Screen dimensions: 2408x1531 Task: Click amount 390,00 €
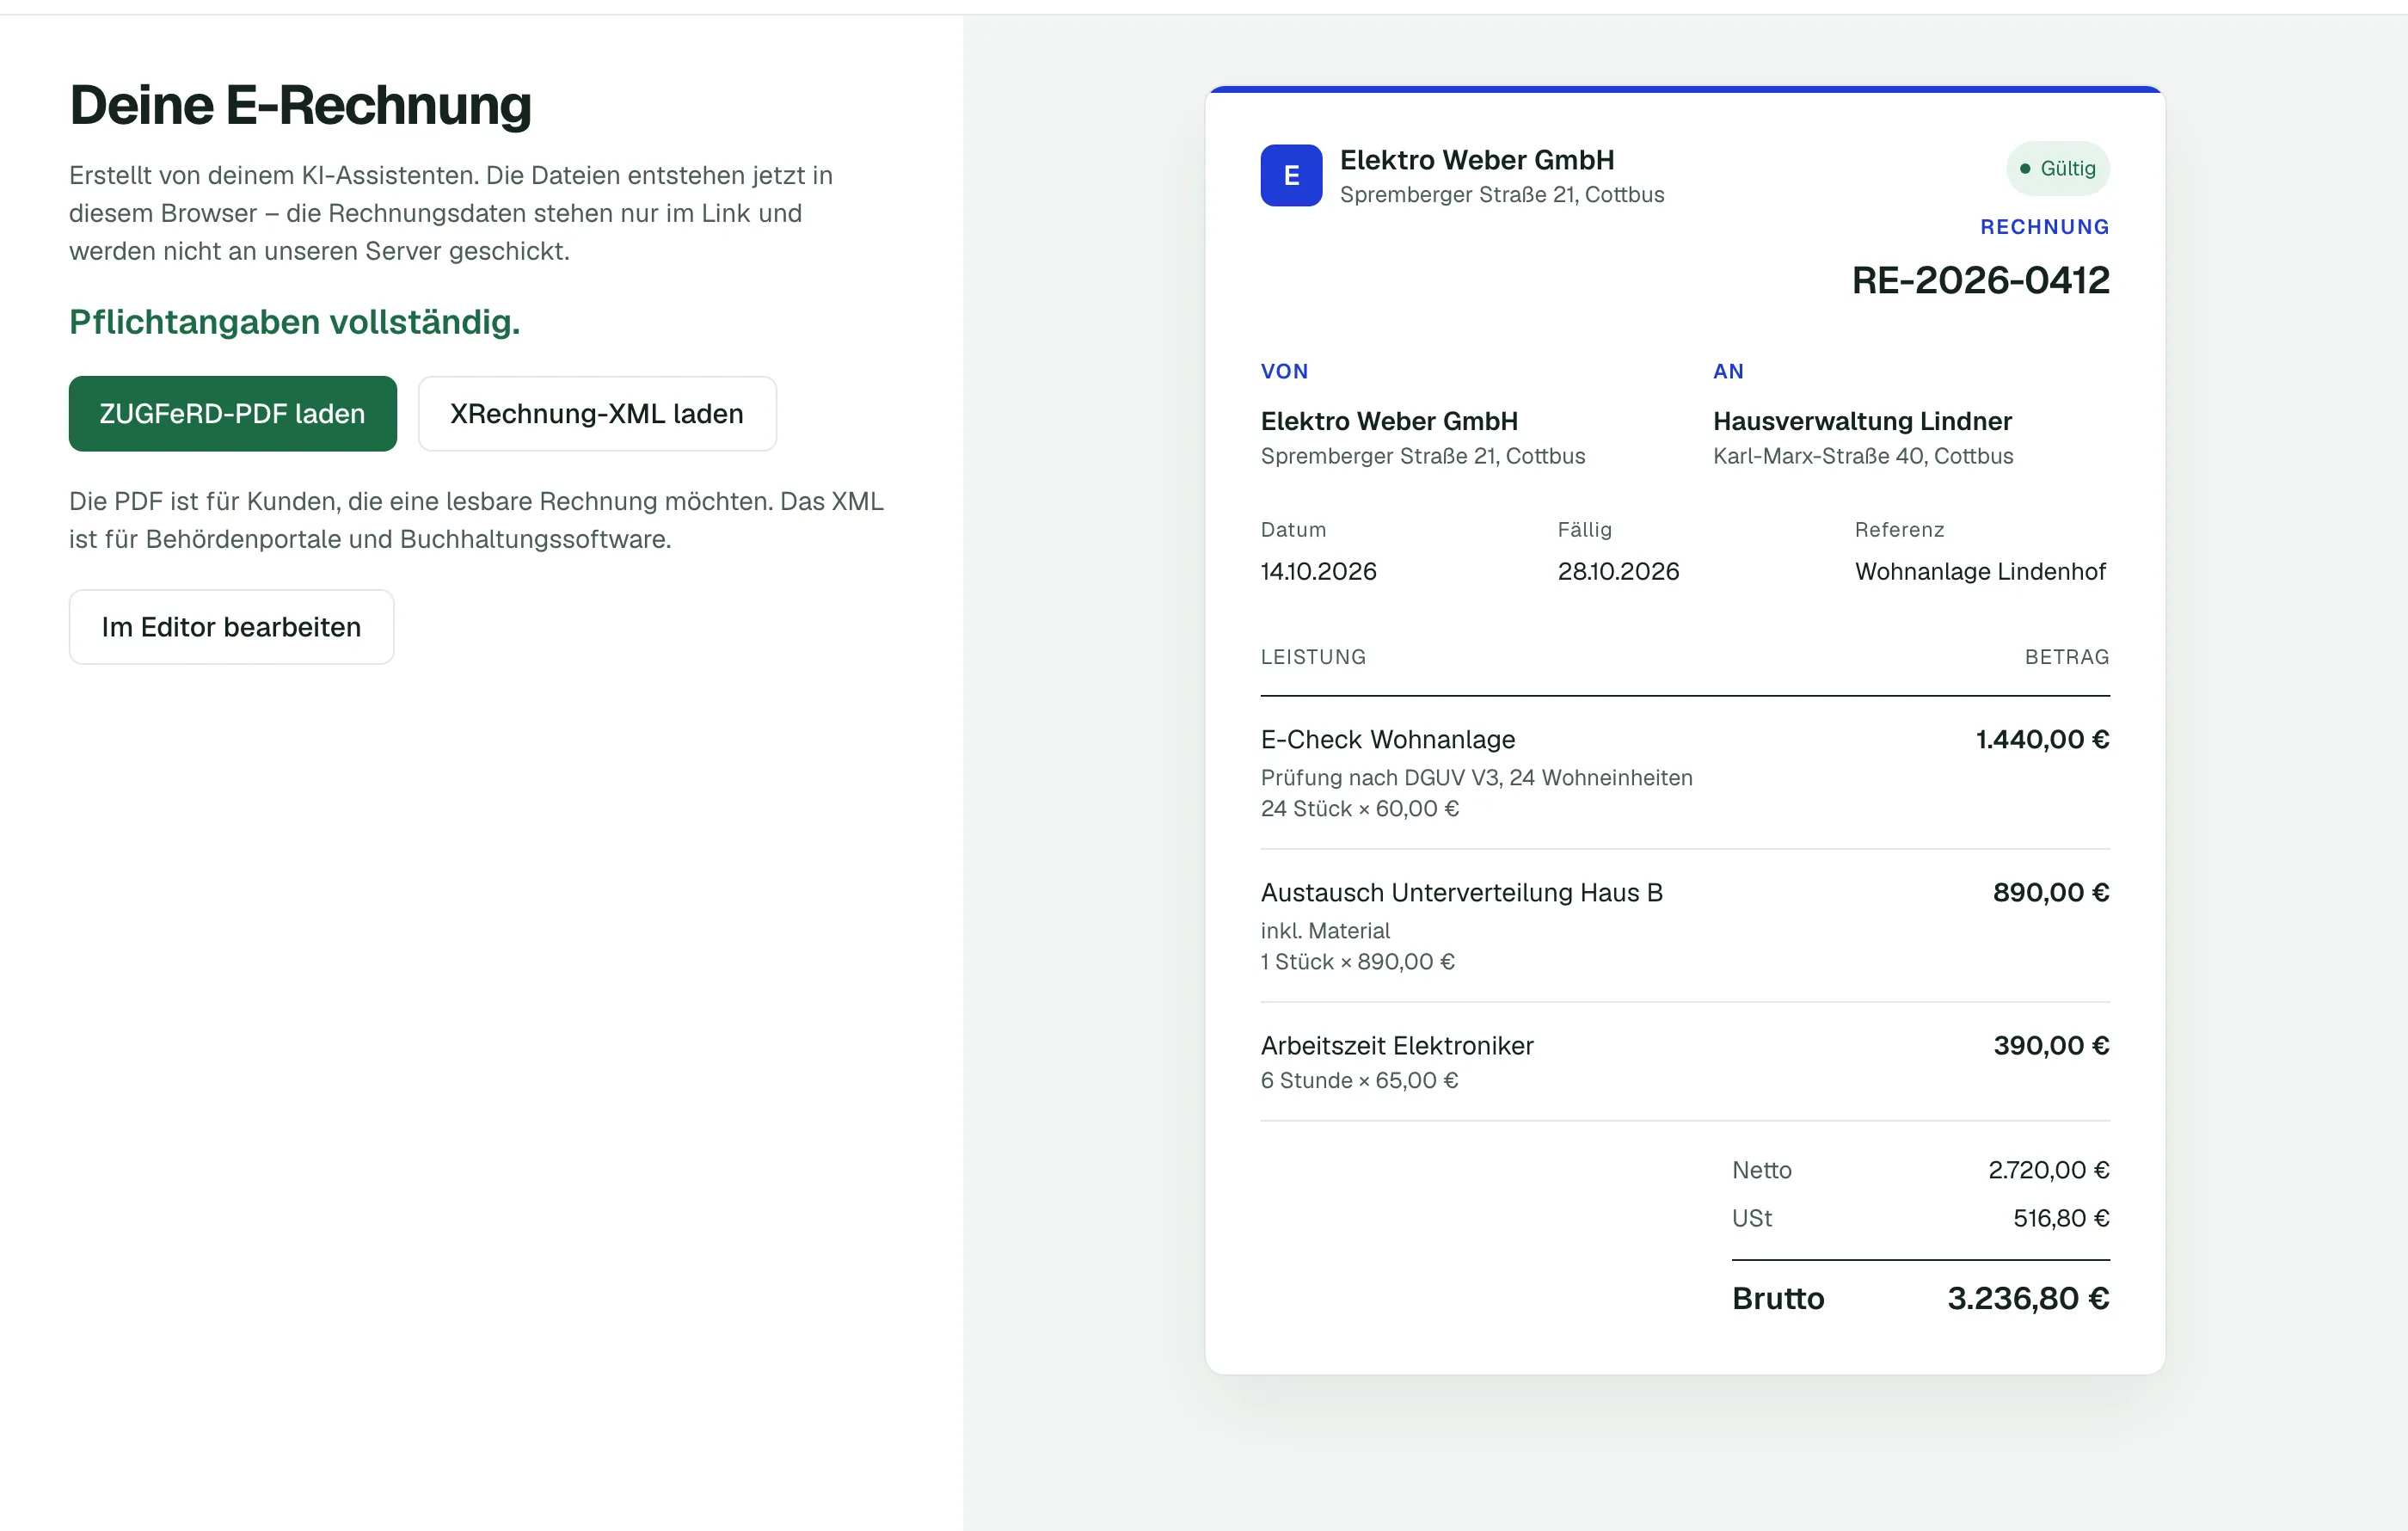click(2051, 1045)
